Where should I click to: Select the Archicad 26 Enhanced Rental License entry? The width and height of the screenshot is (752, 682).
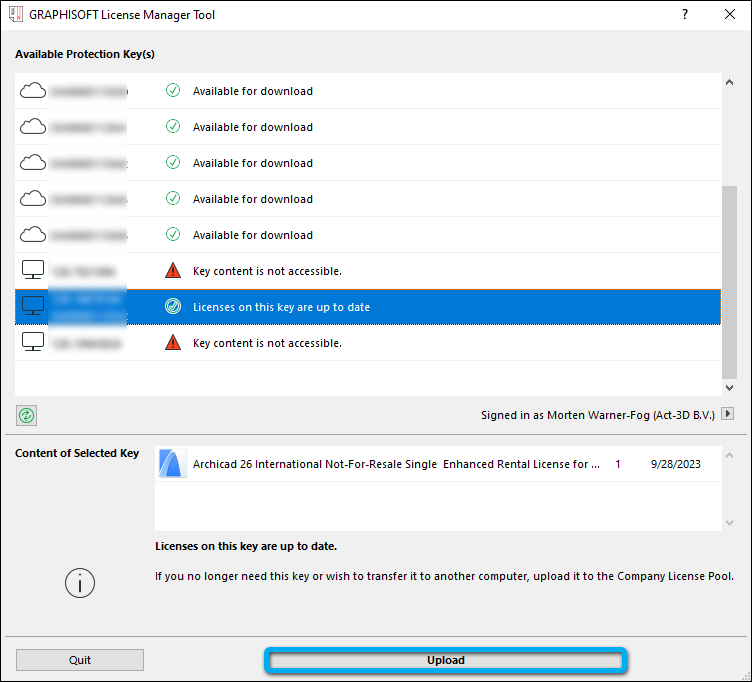395,464
